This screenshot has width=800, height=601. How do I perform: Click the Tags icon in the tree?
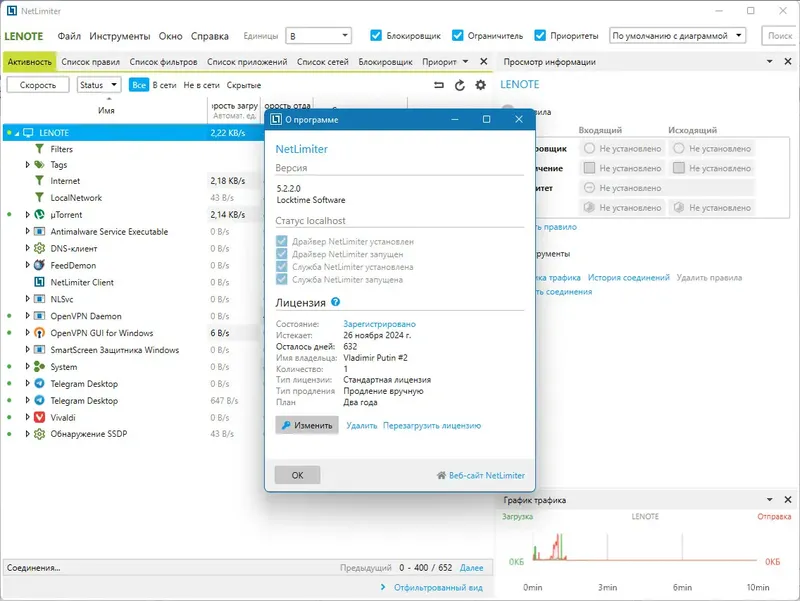(x=39, y=165)
